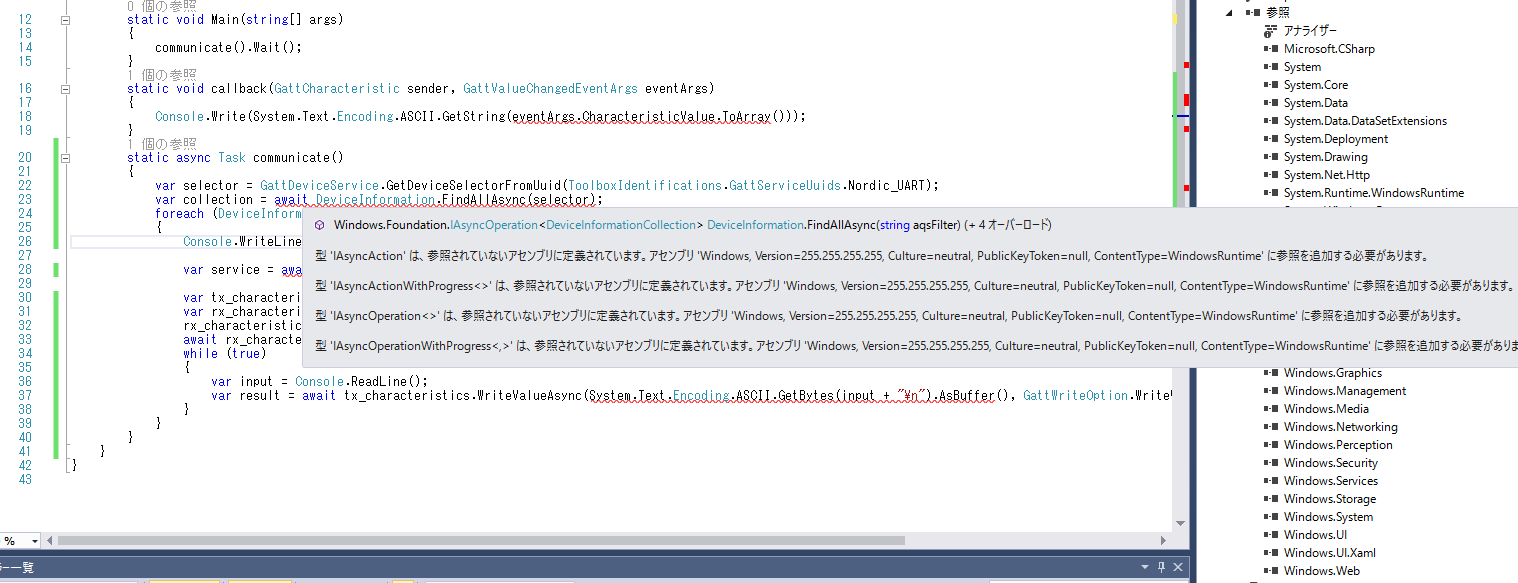Click the Windows.UI.Xaml reference icon

coord(1270,553)
